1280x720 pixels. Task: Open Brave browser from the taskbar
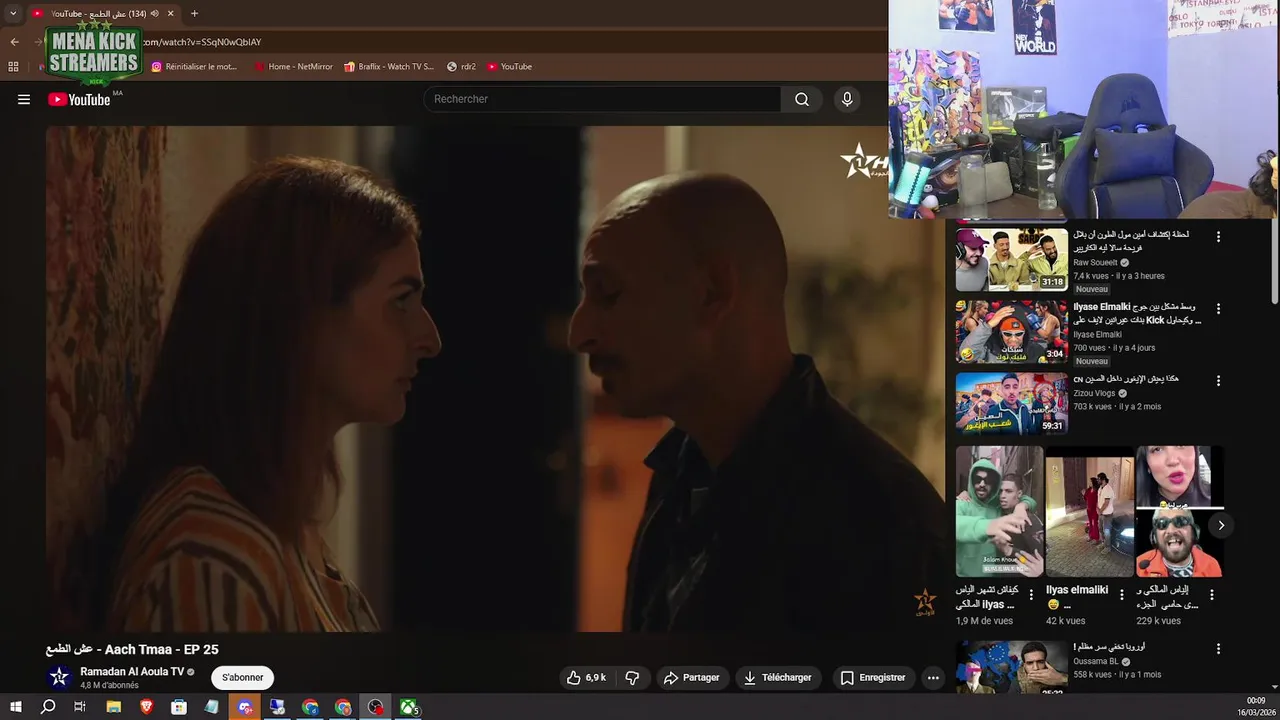pyautogui.click(x=147, y=707)
